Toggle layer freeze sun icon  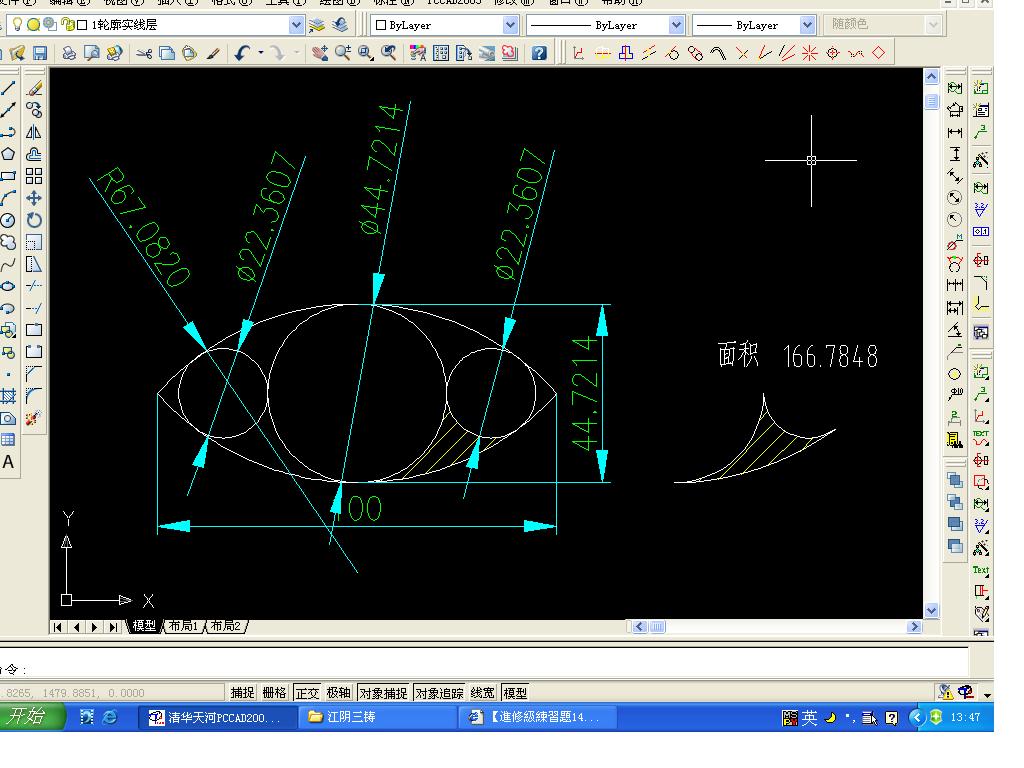(x=33, y=25)
